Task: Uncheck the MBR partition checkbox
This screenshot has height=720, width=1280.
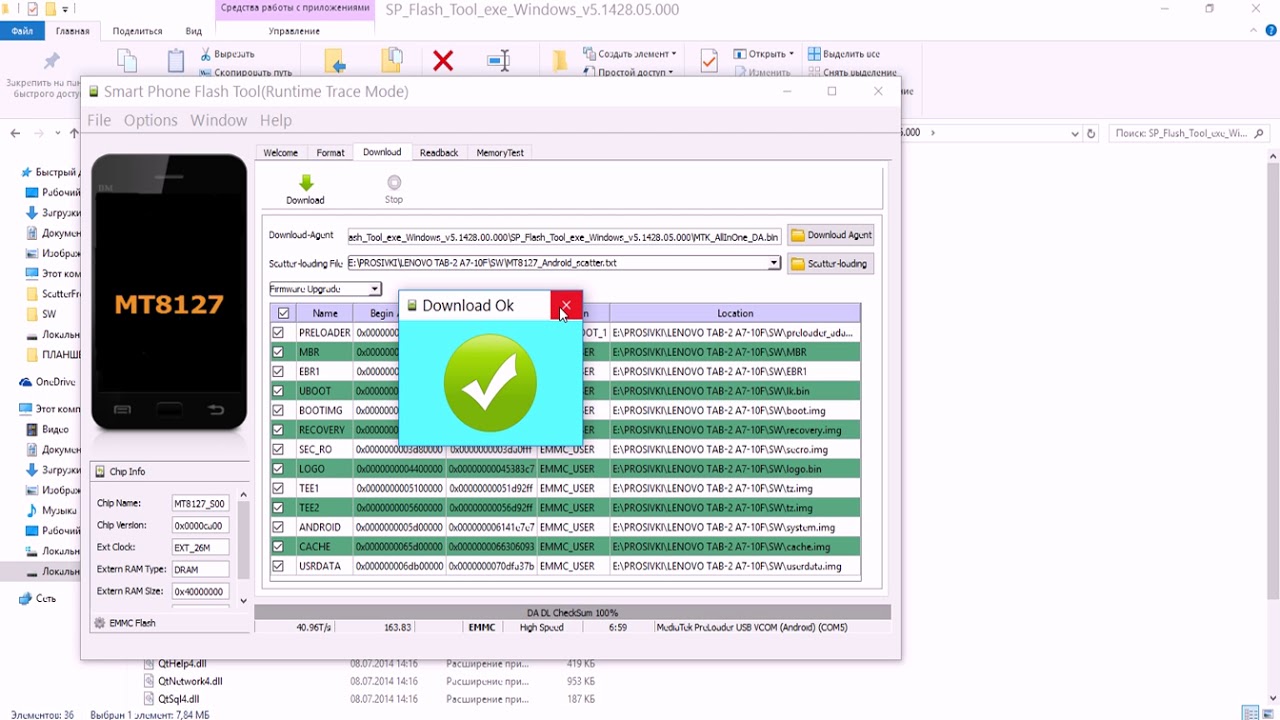Action: [278, 352]
